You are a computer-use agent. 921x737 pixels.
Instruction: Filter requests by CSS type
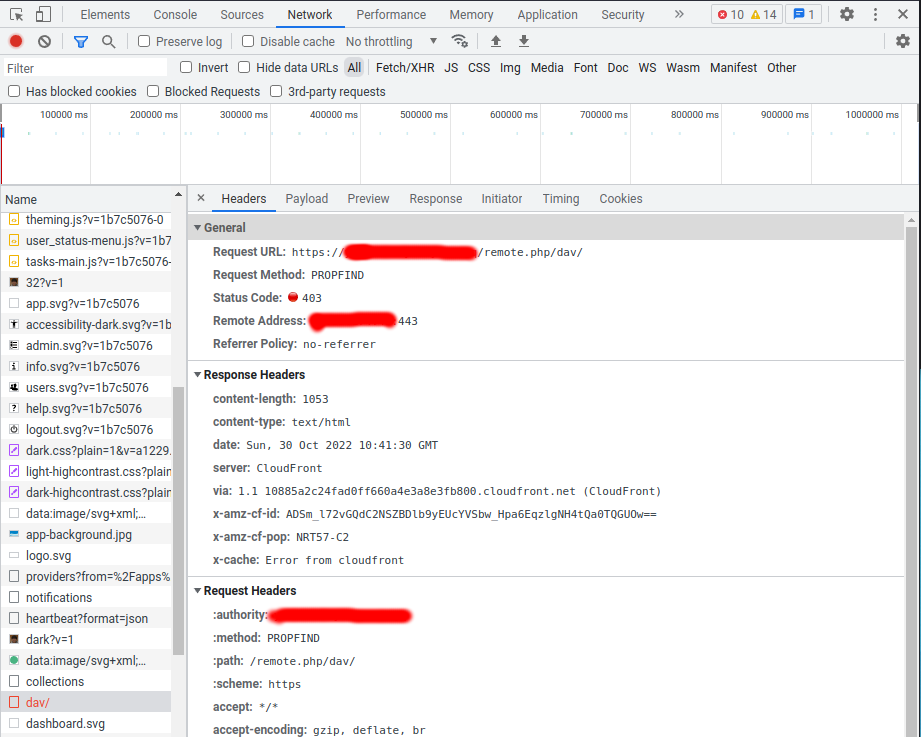click(479, 68)
